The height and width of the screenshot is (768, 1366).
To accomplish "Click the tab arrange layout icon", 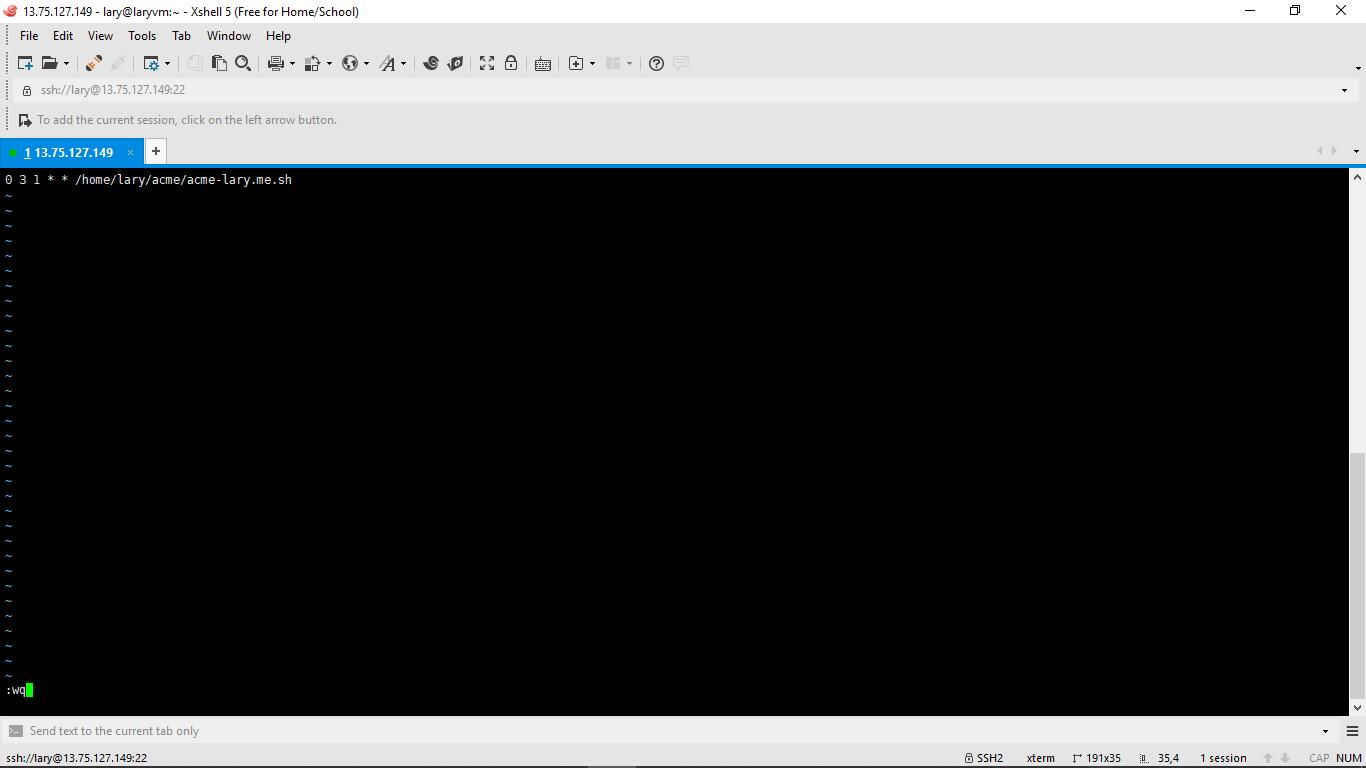I will 613,63.
